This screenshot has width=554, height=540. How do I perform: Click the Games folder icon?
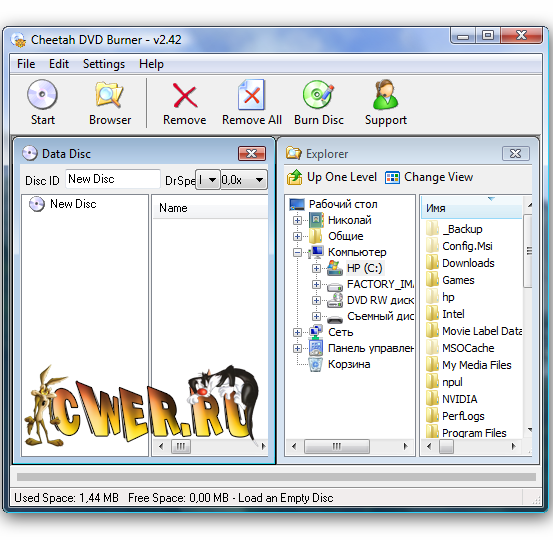[x=432, y=280]
